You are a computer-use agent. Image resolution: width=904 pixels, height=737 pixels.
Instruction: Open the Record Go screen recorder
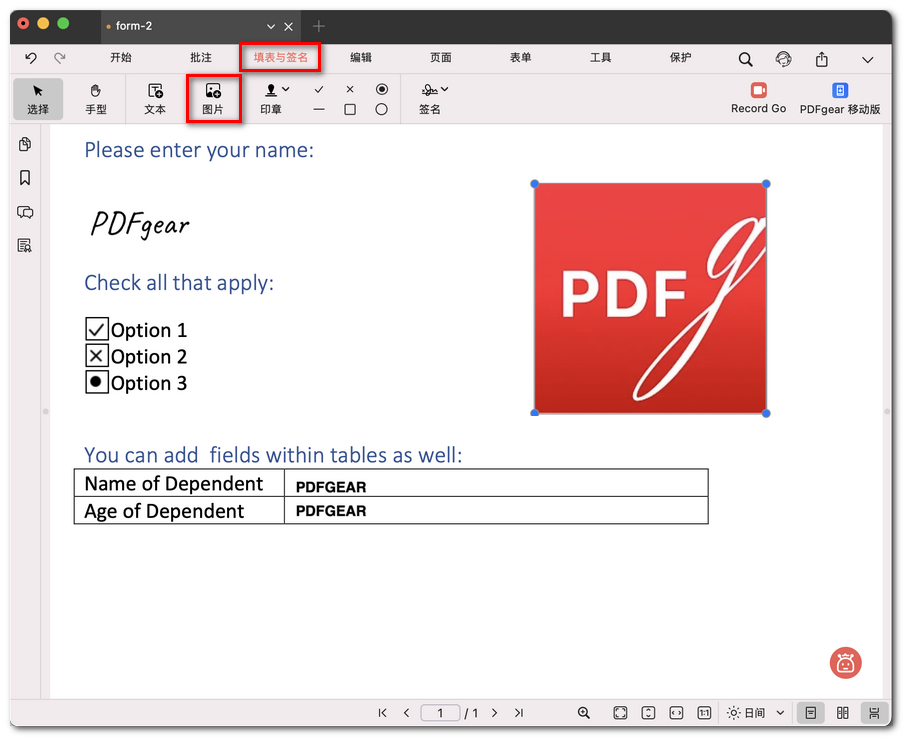(758, 98)
